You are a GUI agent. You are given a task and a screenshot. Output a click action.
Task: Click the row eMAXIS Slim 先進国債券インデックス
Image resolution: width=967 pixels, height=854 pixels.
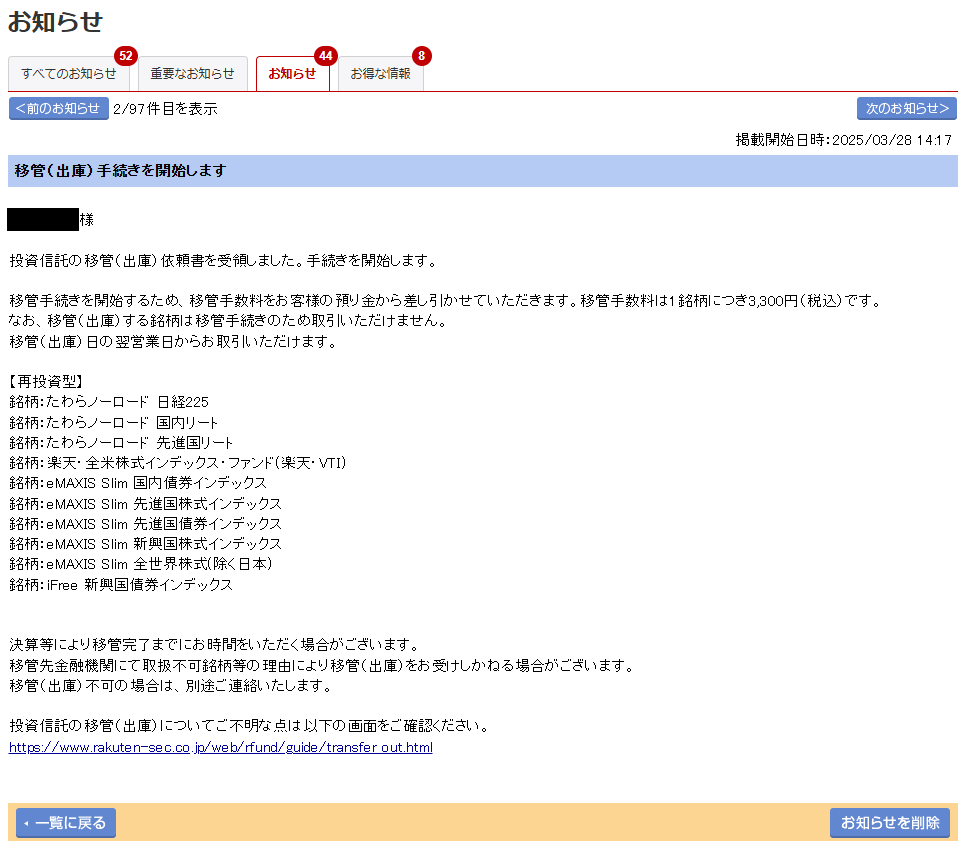[x=146, y=523]
